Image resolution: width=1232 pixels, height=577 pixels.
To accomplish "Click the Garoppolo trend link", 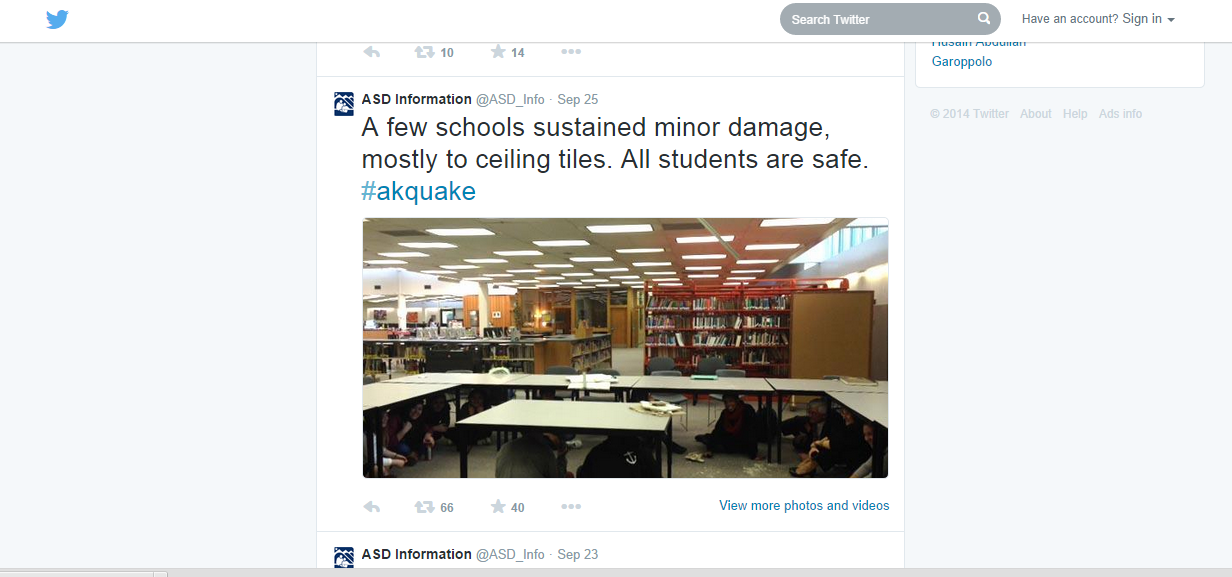I will tap(962, 62).
